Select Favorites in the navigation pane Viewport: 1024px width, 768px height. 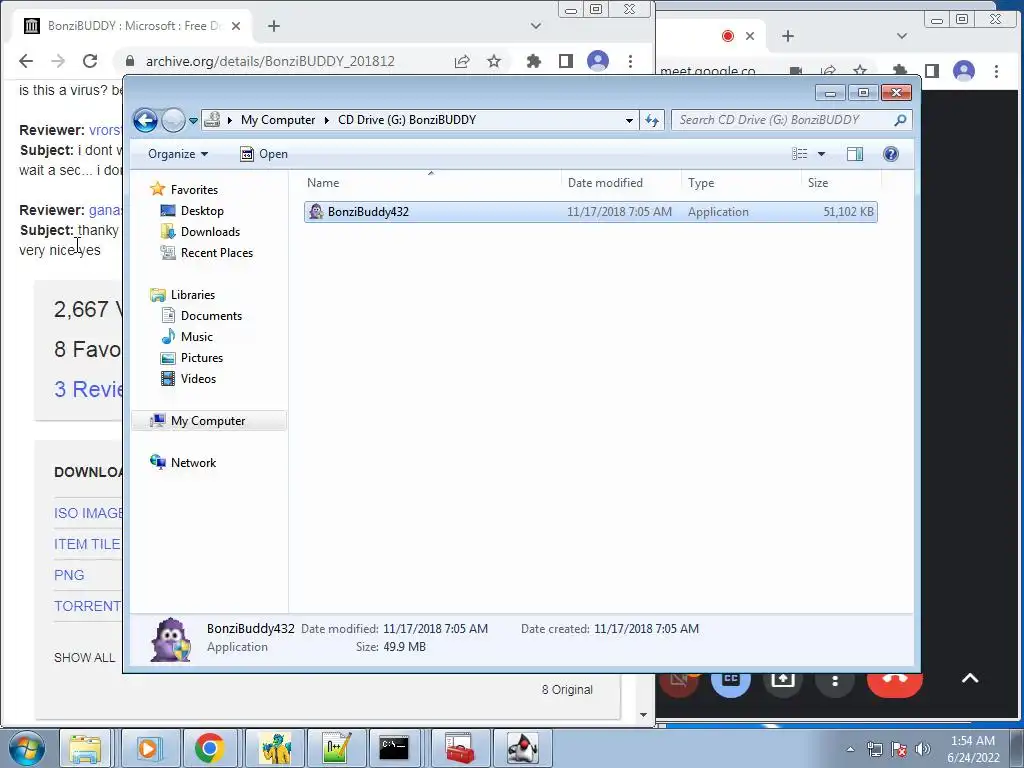coord(194,190)
